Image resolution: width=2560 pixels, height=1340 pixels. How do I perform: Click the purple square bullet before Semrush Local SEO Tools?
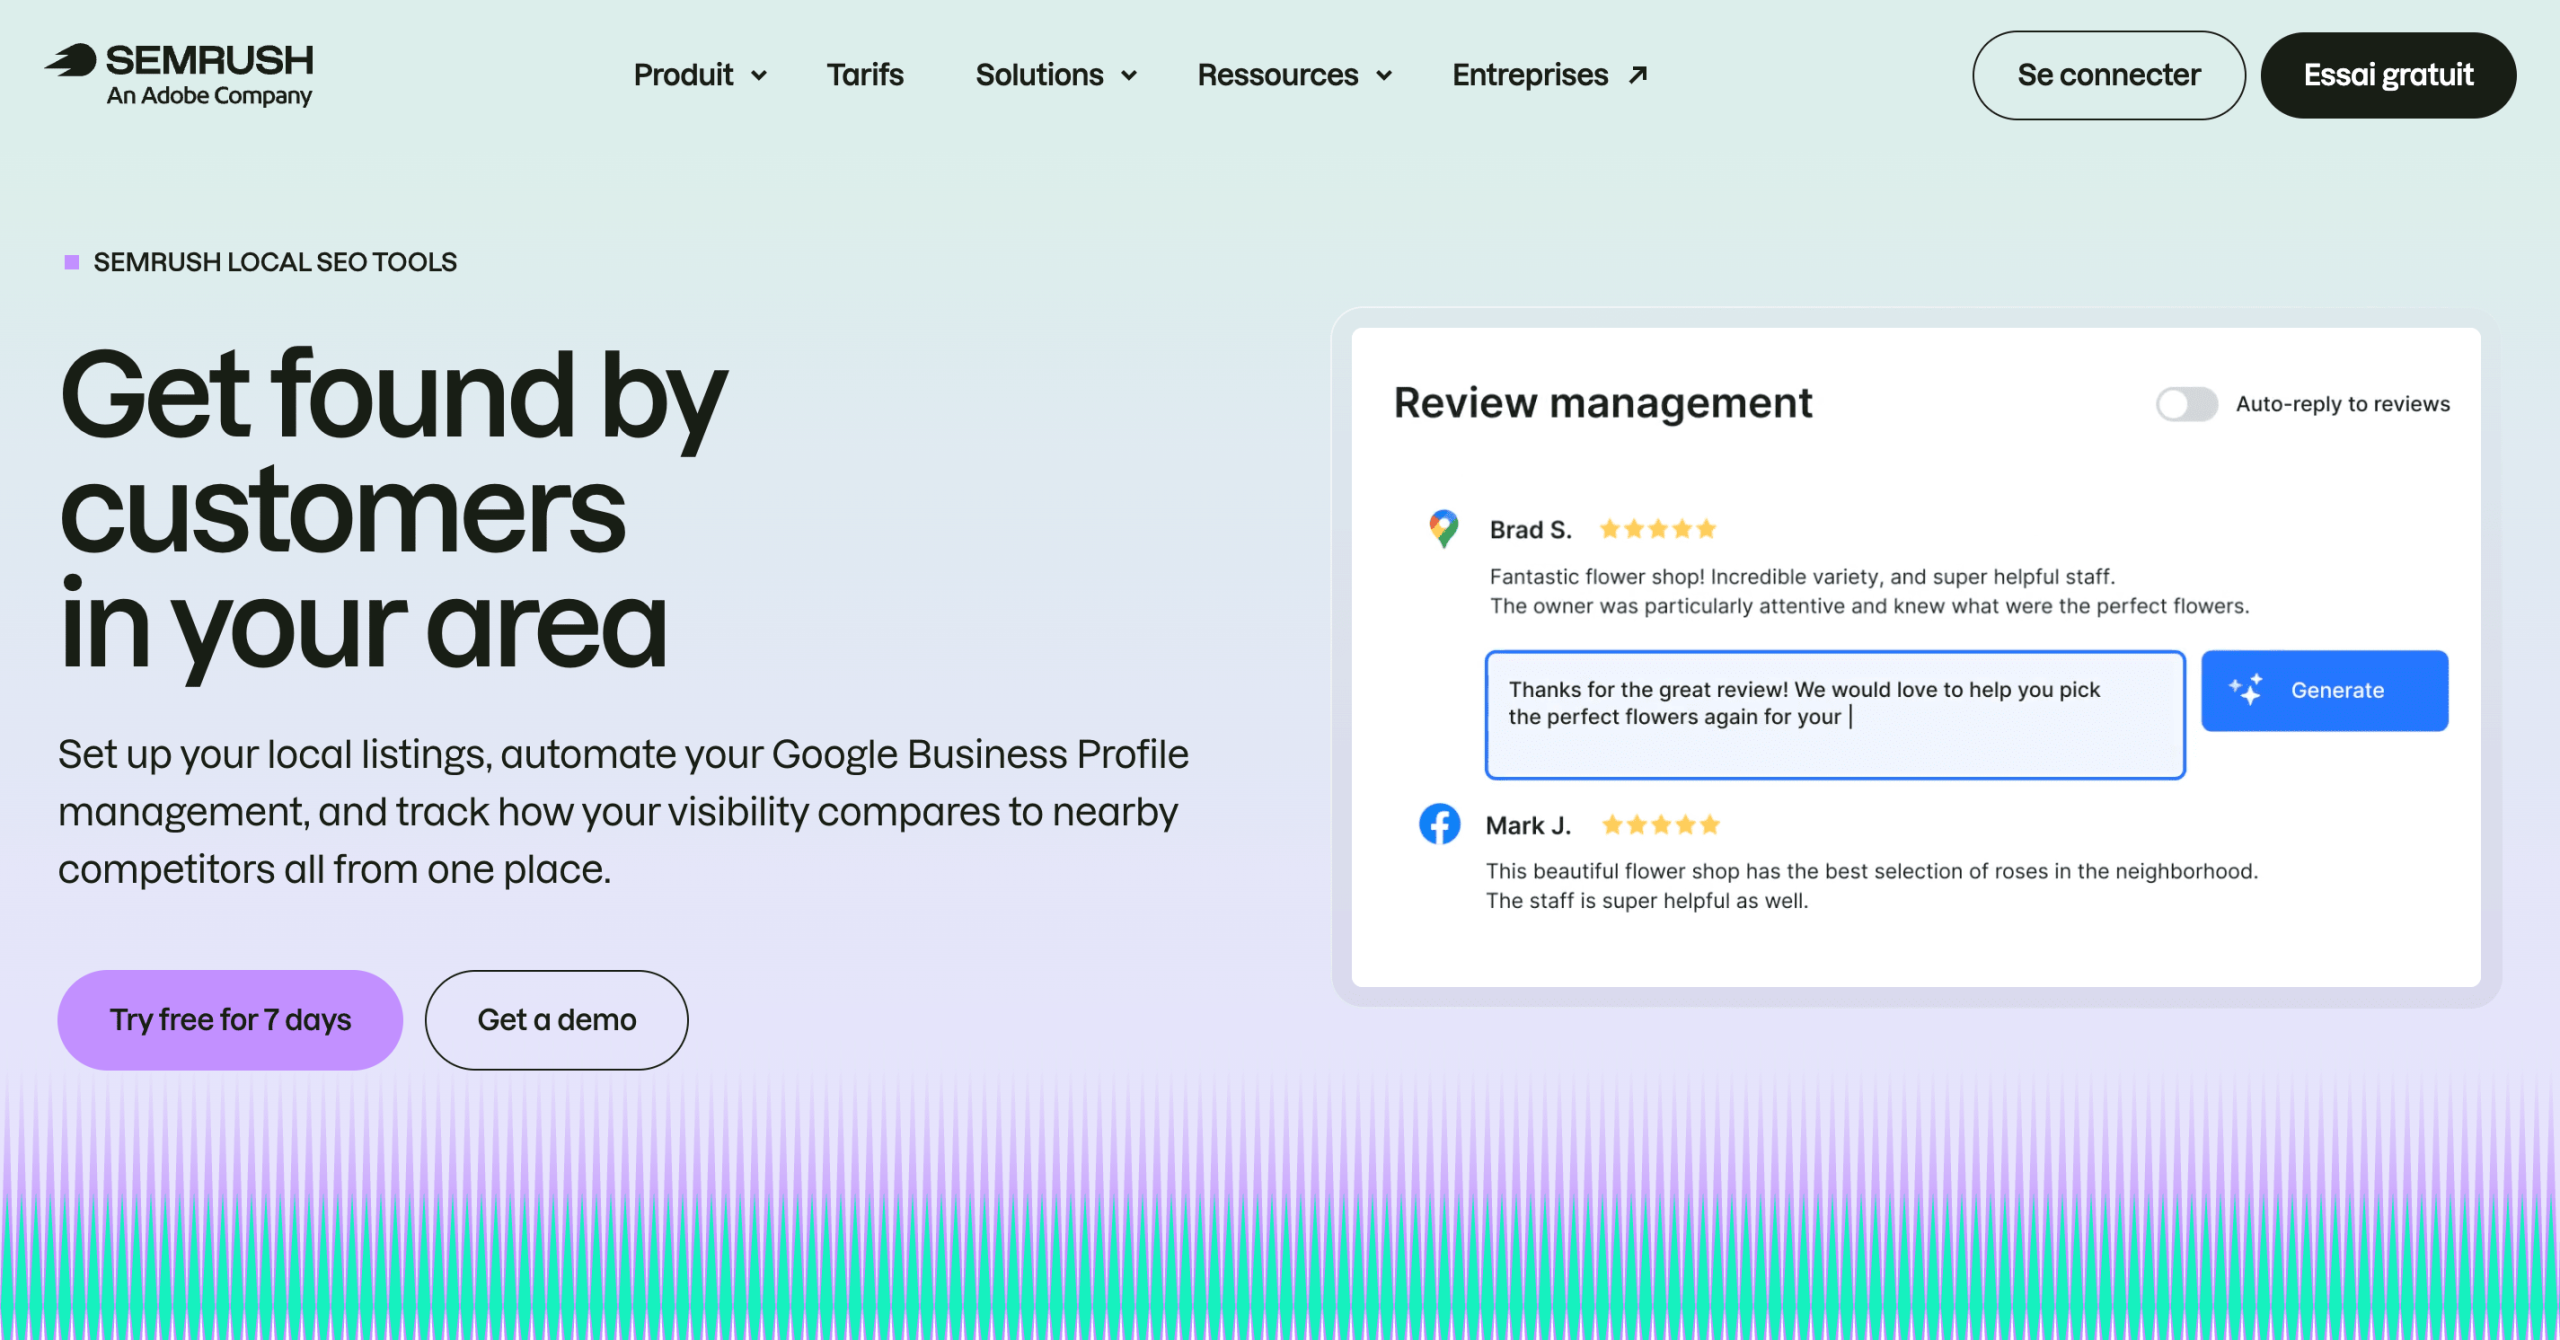pos(72,262)
